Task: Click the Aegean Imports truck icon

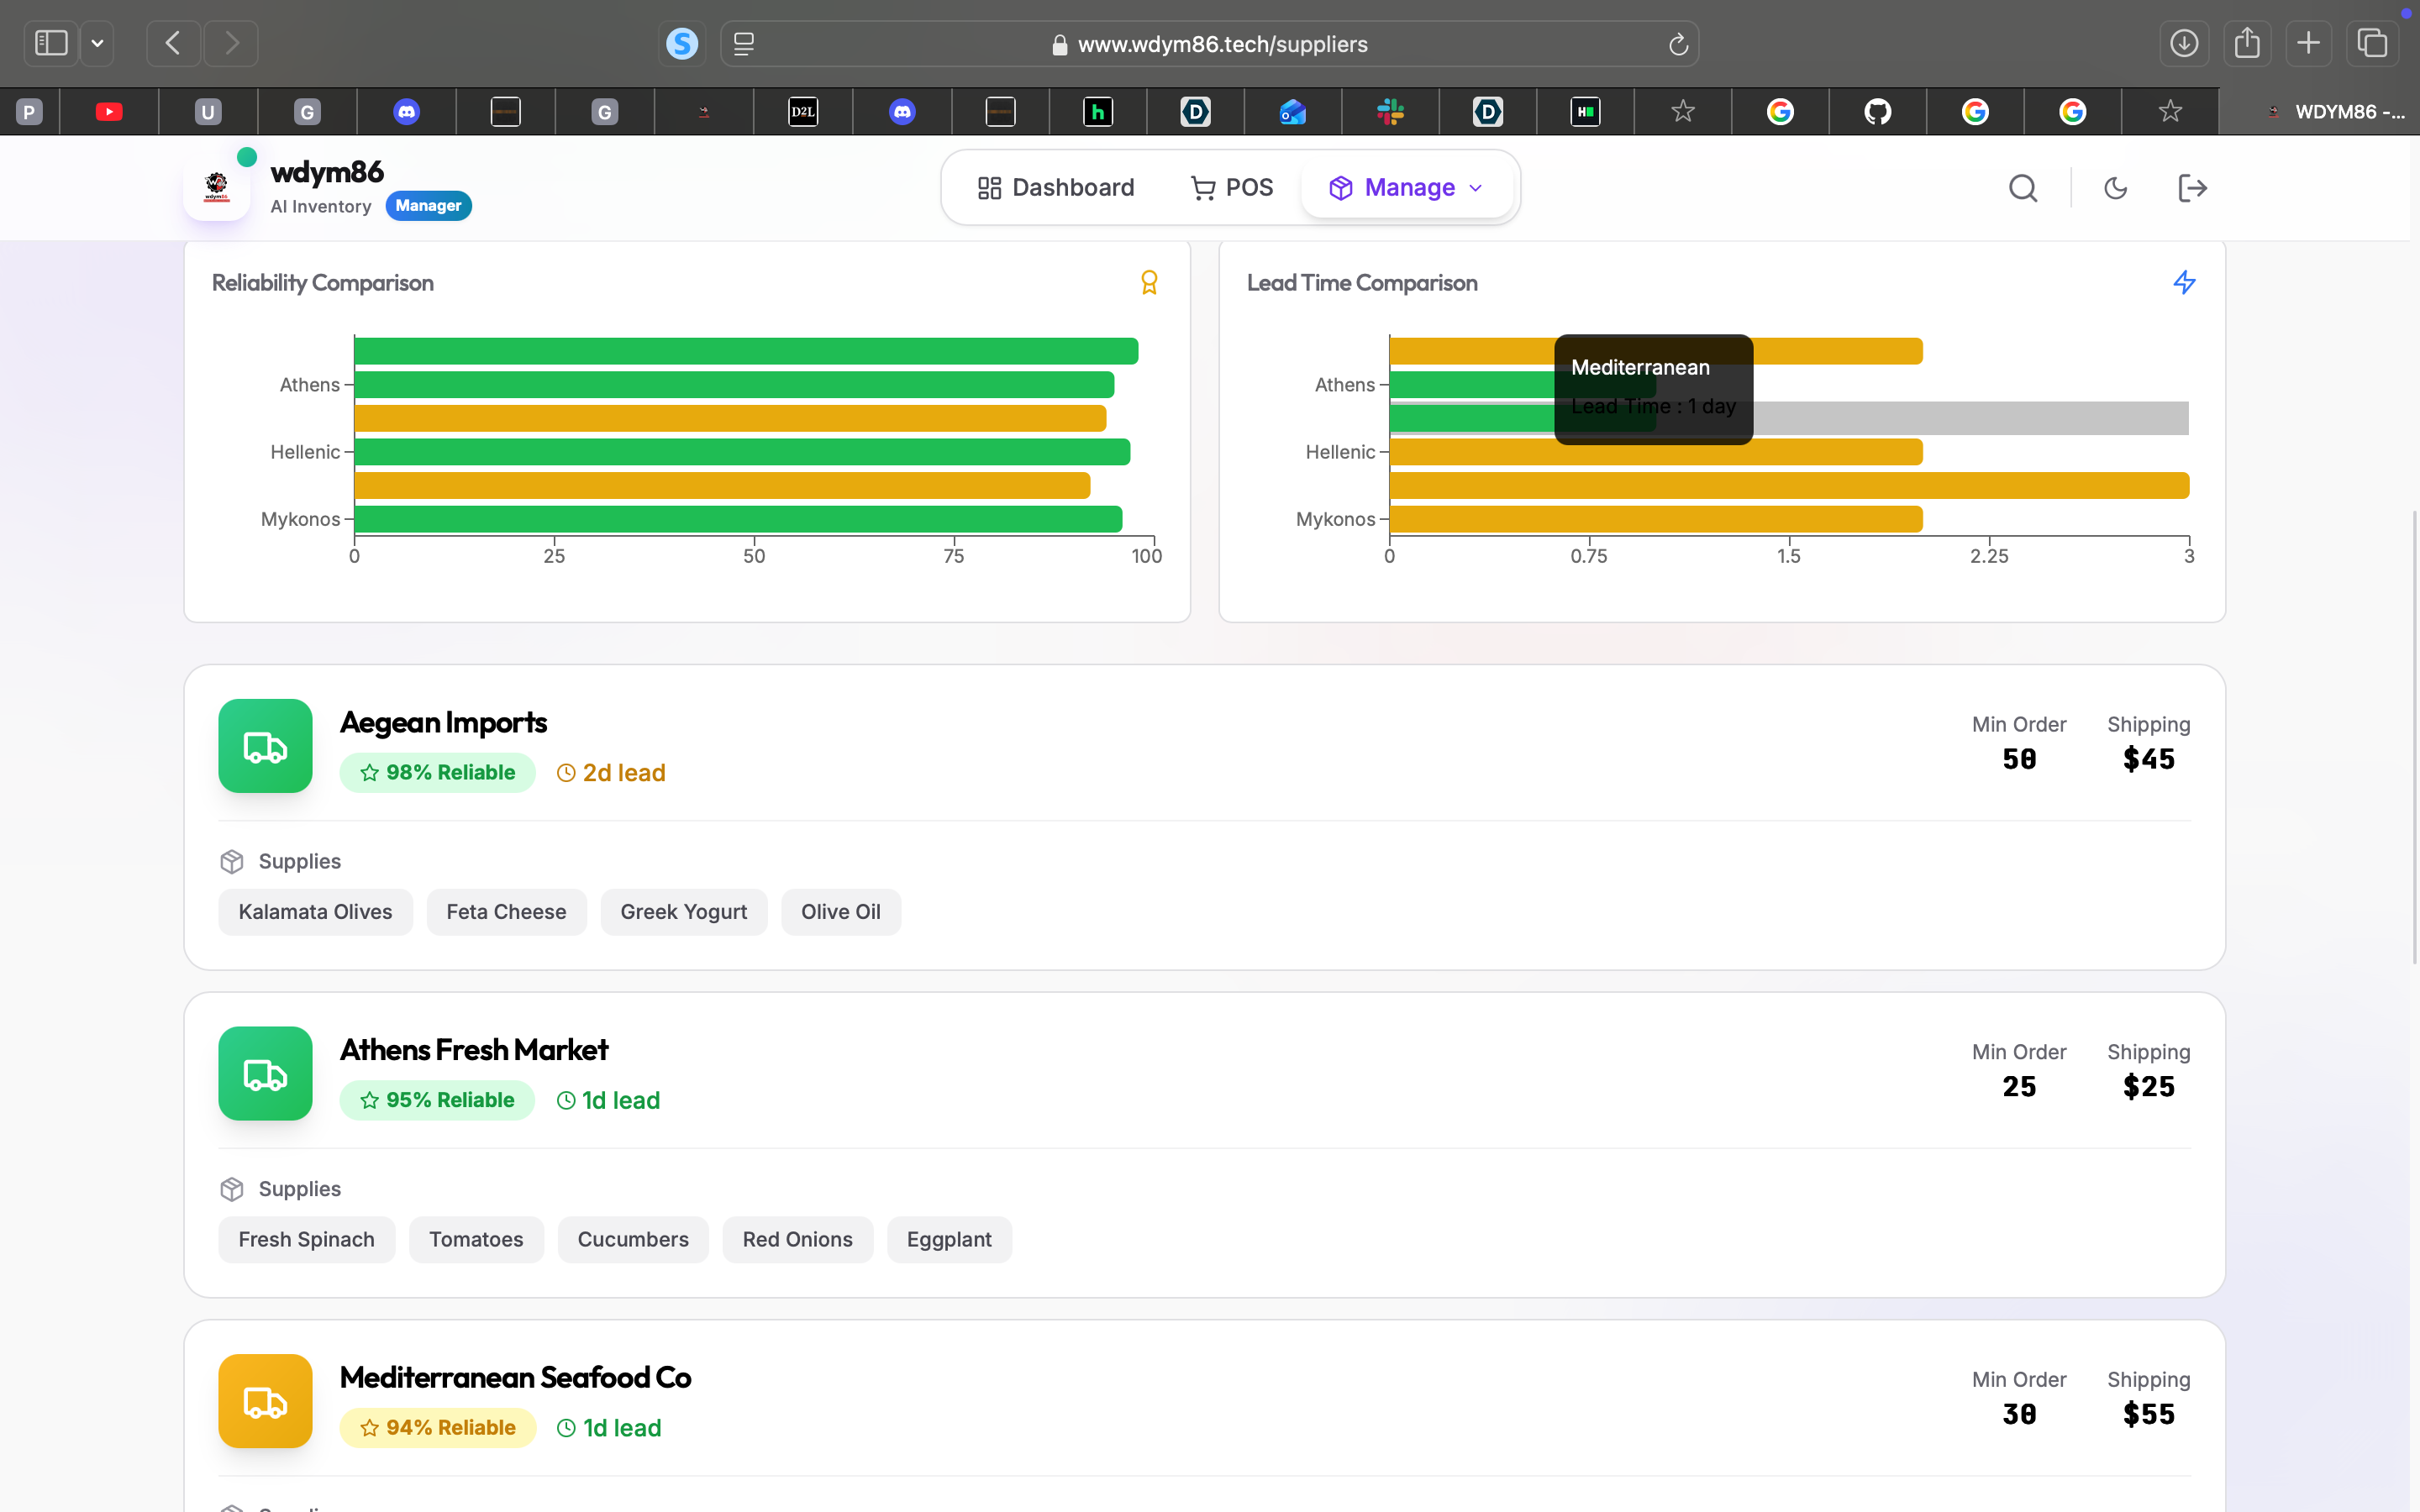Action: 265,746
